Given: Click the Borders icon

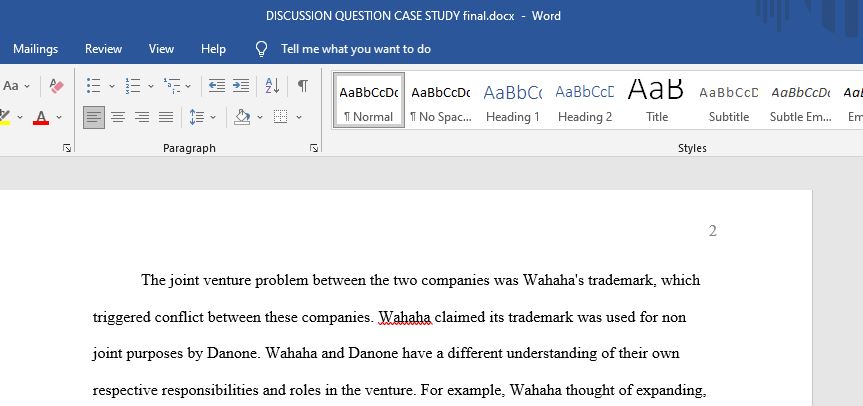Looking at the screenshot, I should 281,117.
